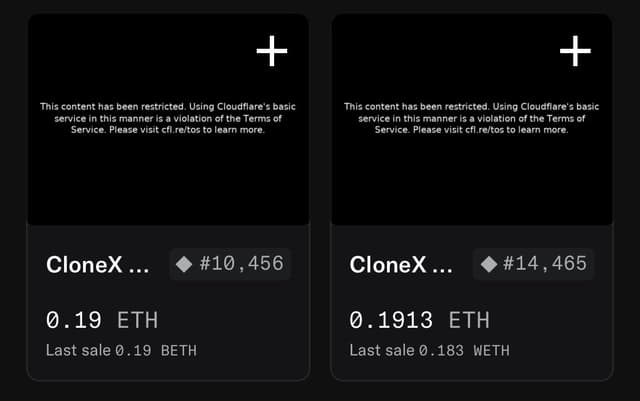Open the #14,465 rarity rank badge
The image size is (640, 401).
click(x=533, y=264)
